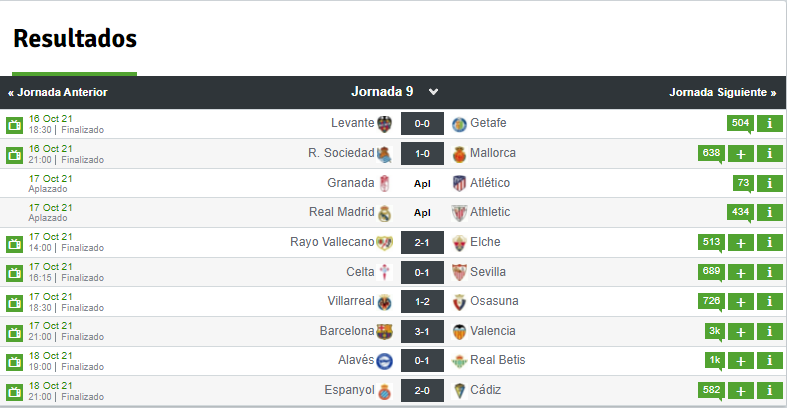Screen dimensions: 787x408
Task: Click the 3-1 score box for Barcelona-Valencia
Action: [x=422, y=332]
